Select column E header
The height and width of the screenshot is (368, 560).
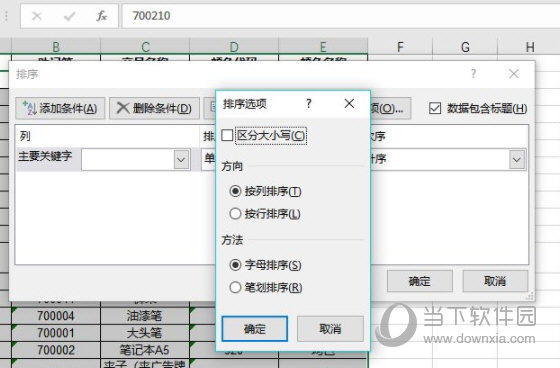point(323,46)
